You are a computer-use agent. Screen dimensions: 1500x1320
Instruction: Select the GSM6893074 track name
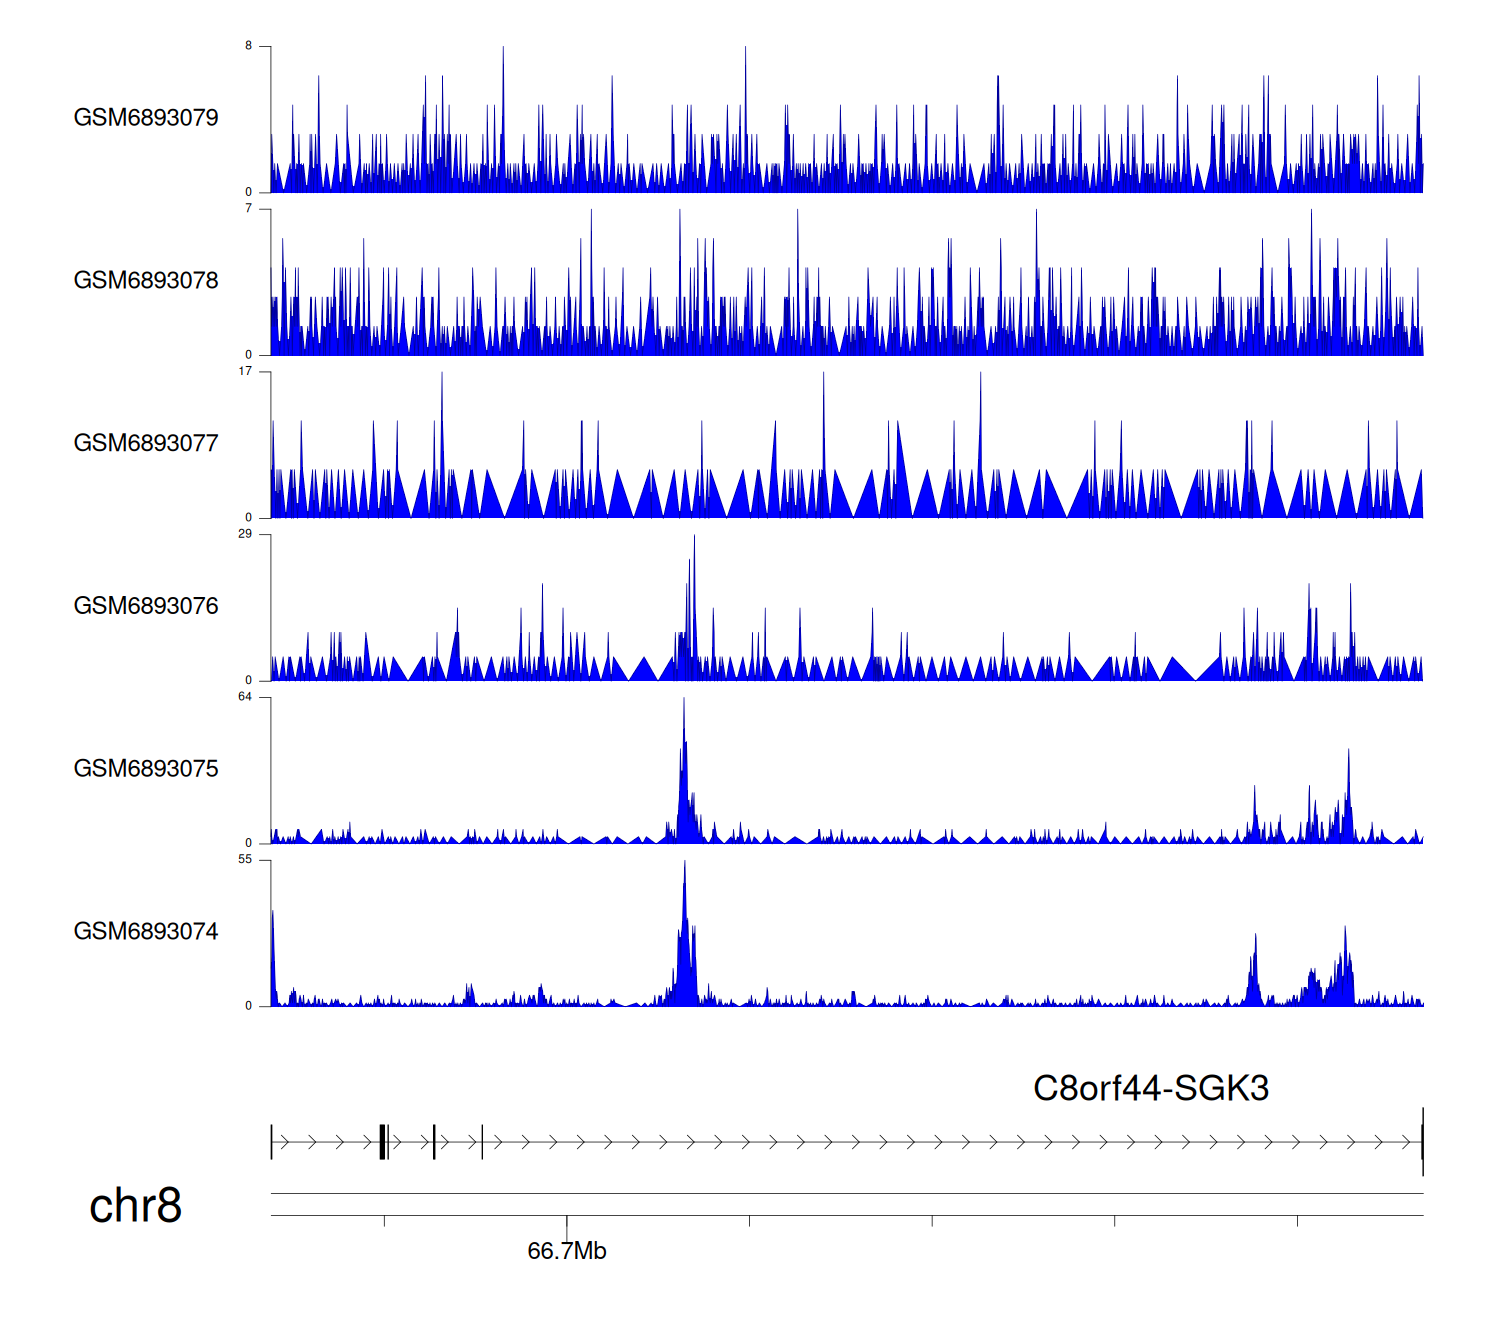click(146, 932)
